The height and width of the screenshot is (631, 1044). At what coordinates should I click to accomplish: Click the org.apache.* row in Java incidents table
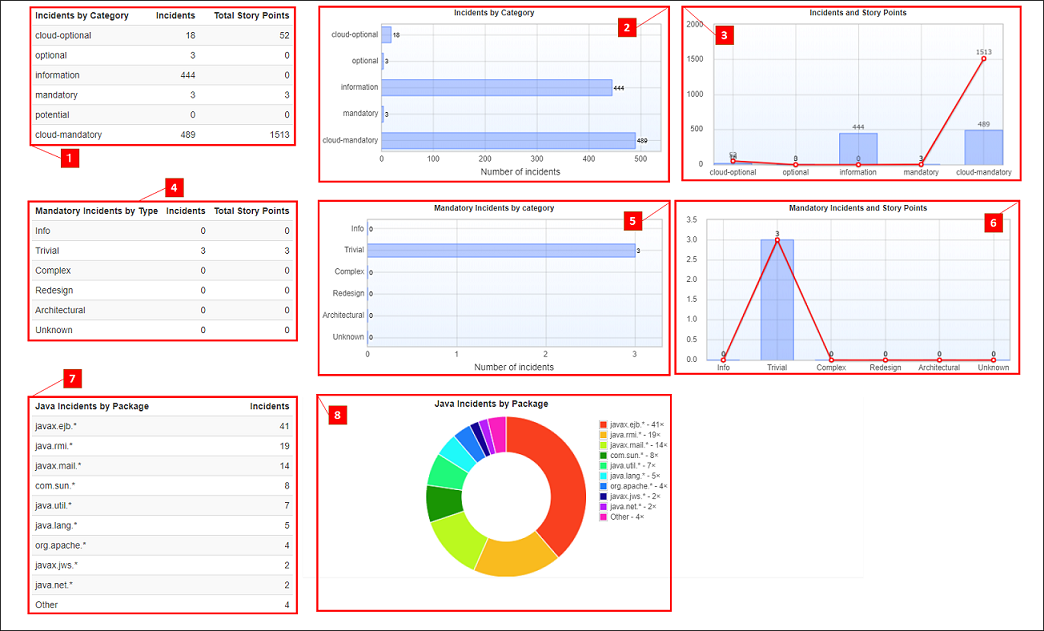162,545
